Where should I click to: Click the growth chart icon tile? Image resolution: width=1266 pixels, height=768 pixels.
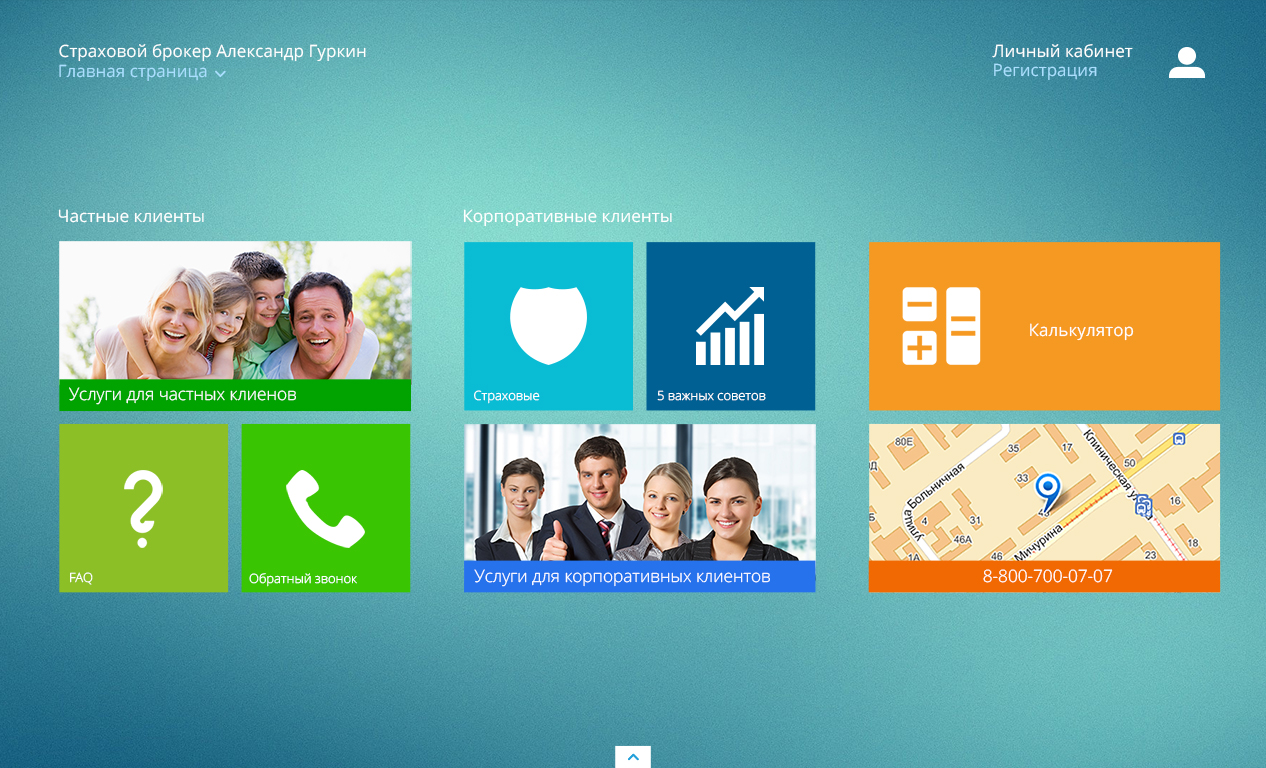coord(730,326)
